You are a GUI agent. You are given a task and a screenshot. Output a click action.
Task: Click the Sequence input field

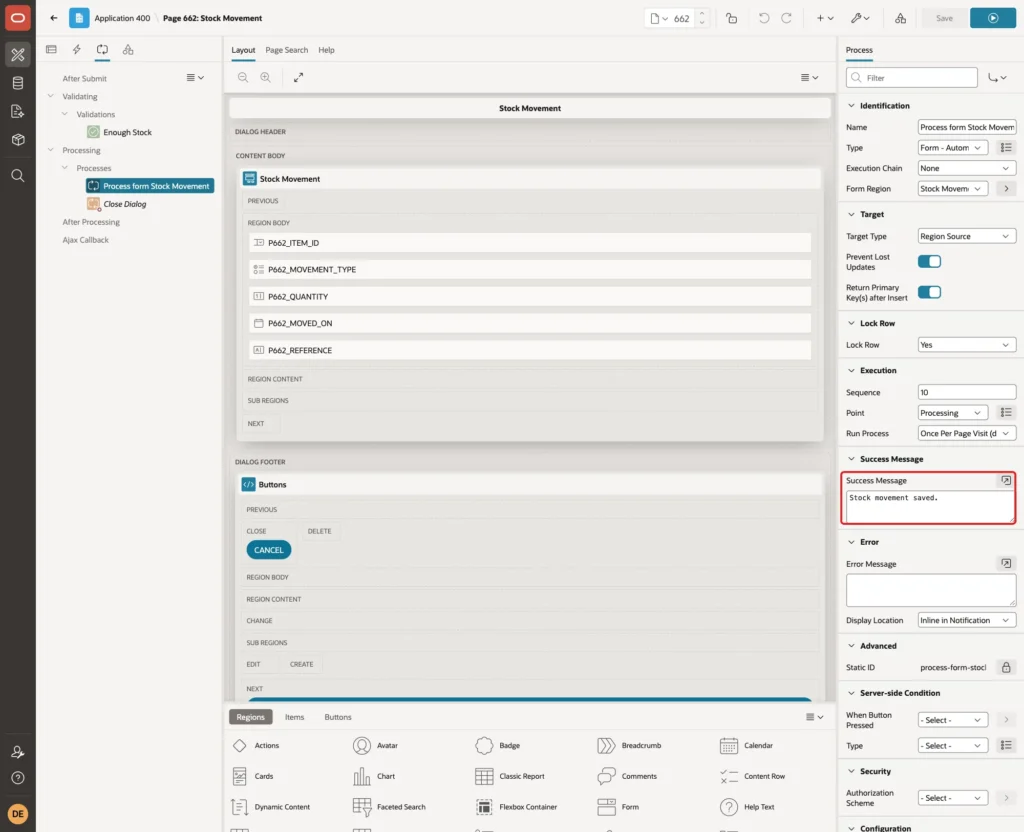(967, 392)
